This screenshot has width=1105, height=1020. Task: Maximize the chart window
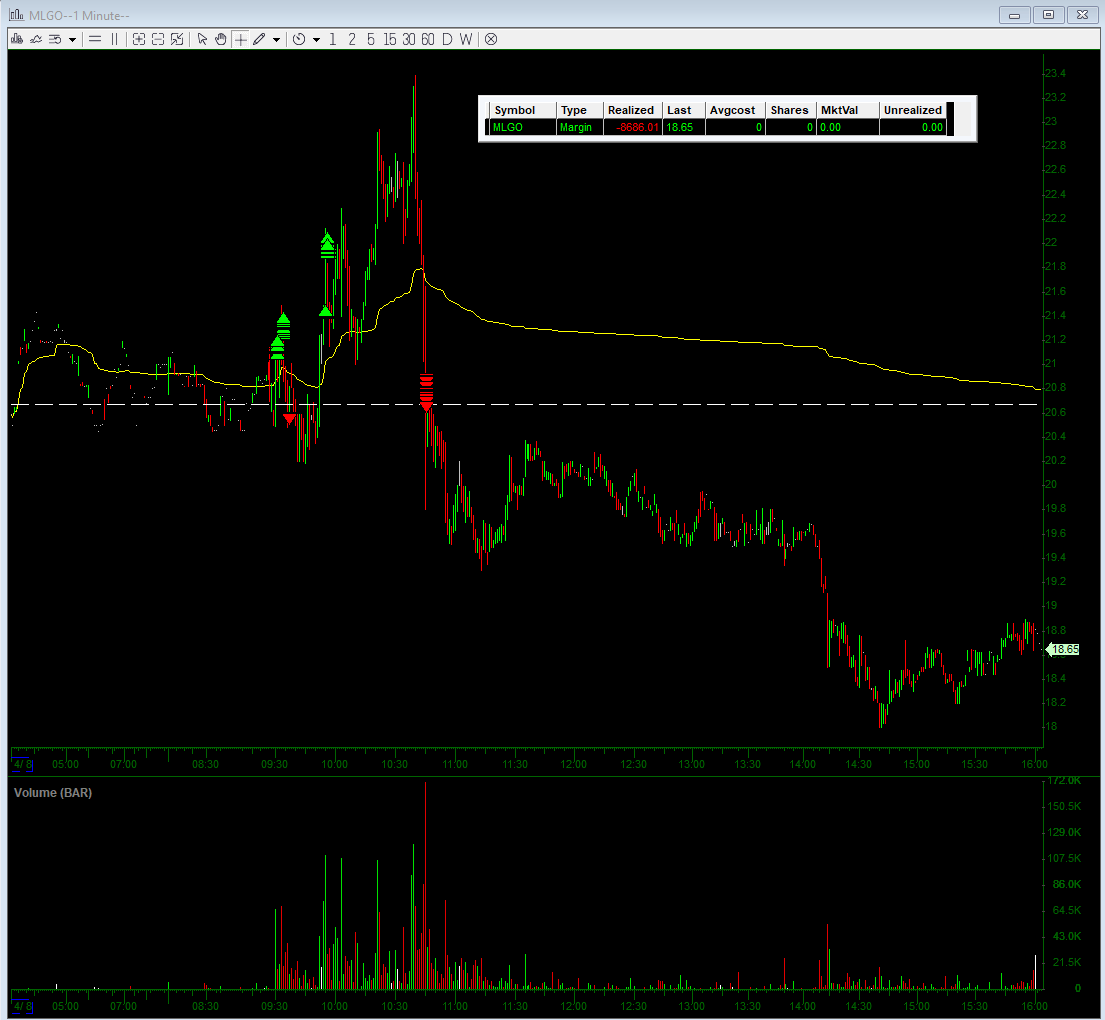pyautogui.click(x=1048, y=15)
